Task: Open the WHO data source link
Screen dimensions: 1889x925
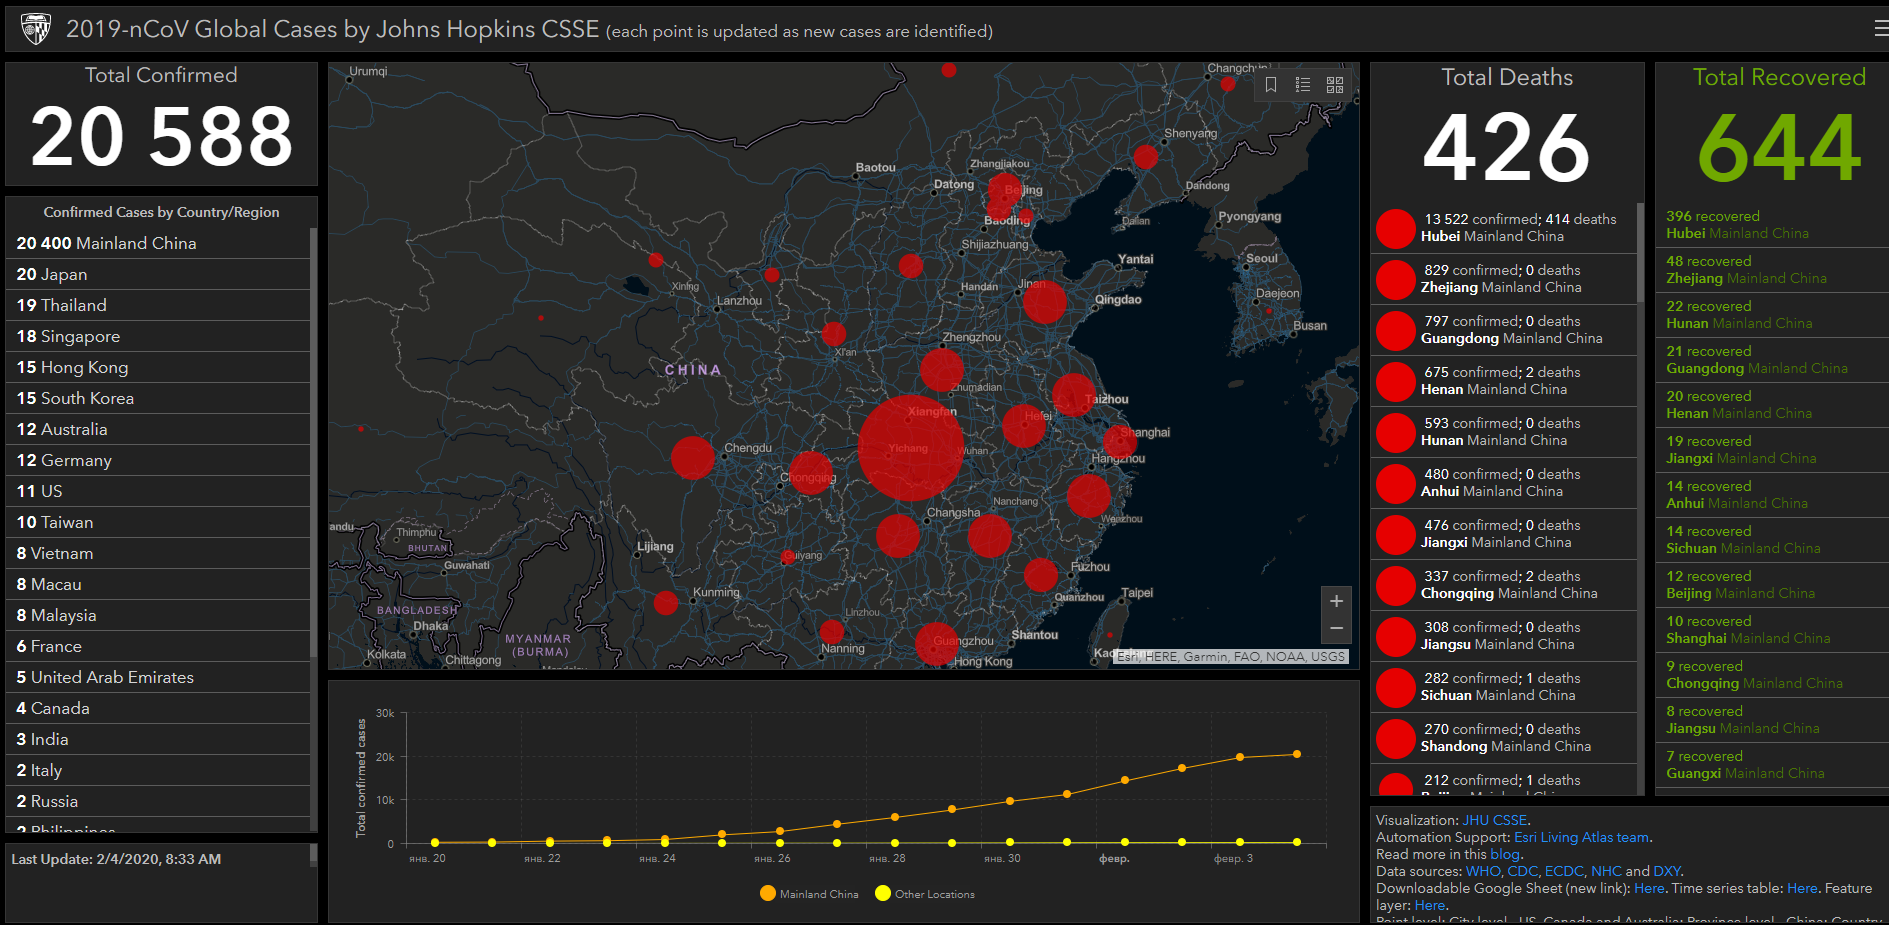Action: tap(1483, 871)
